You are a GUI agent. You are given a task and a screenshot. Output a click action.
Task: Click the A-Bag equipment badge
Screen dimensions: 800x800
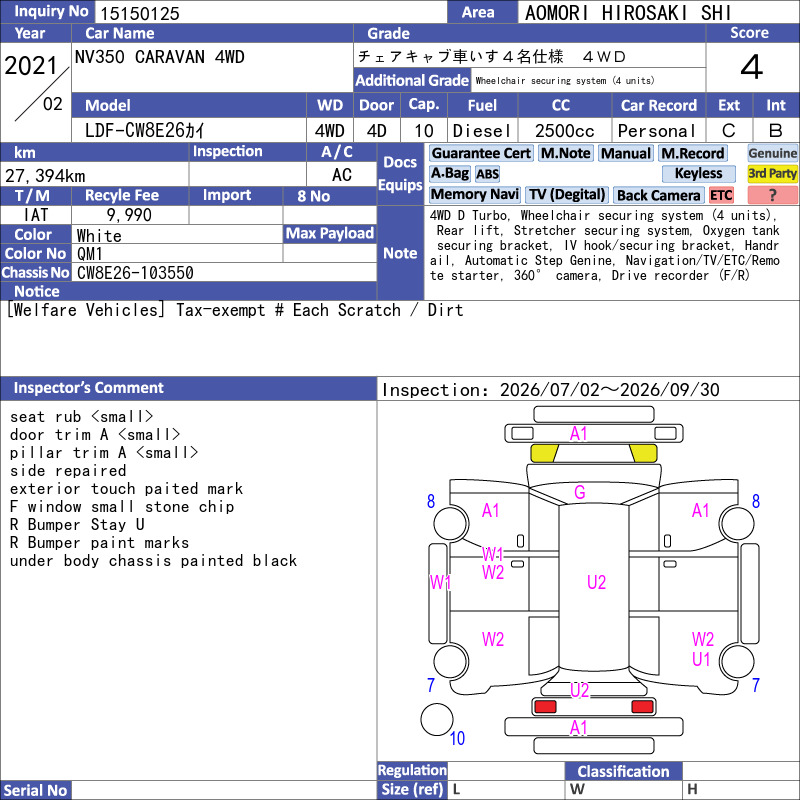[449, 173]
